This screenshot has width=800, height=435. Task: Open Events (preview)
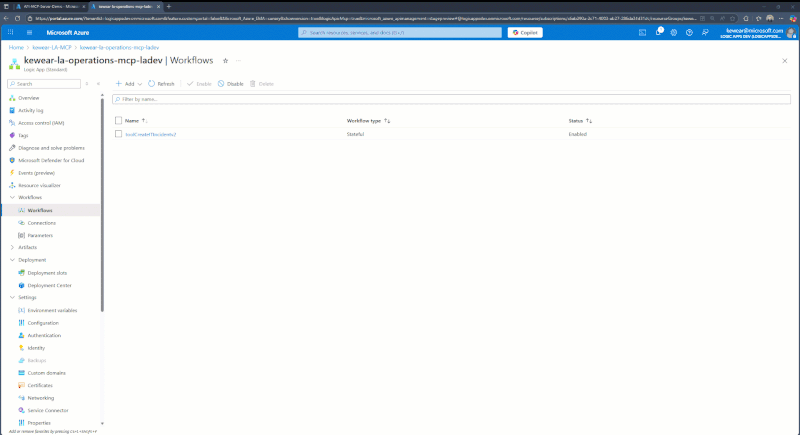pos(36,173)
